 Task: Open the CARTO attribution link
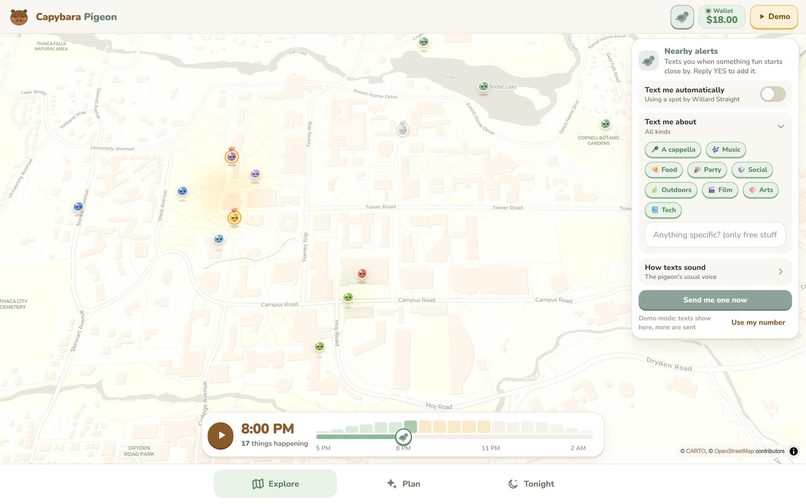[696, 451]
